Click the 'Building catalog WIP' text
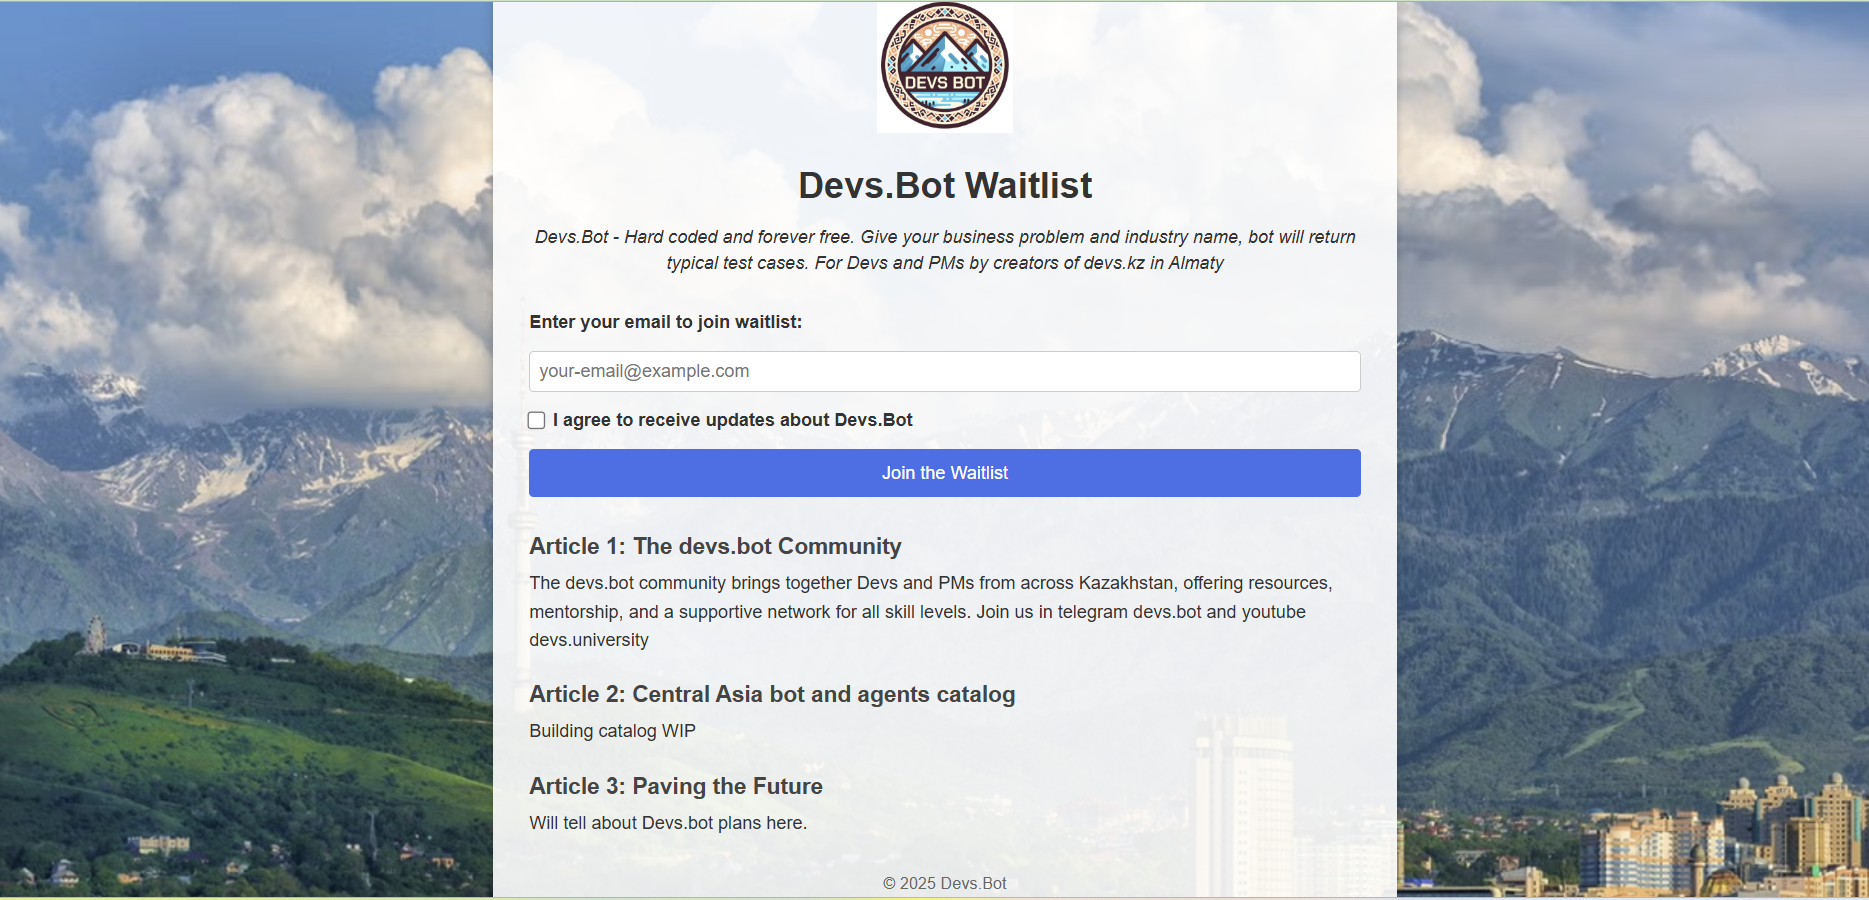This screenshot has height=900, width=1869. (613, 731)
